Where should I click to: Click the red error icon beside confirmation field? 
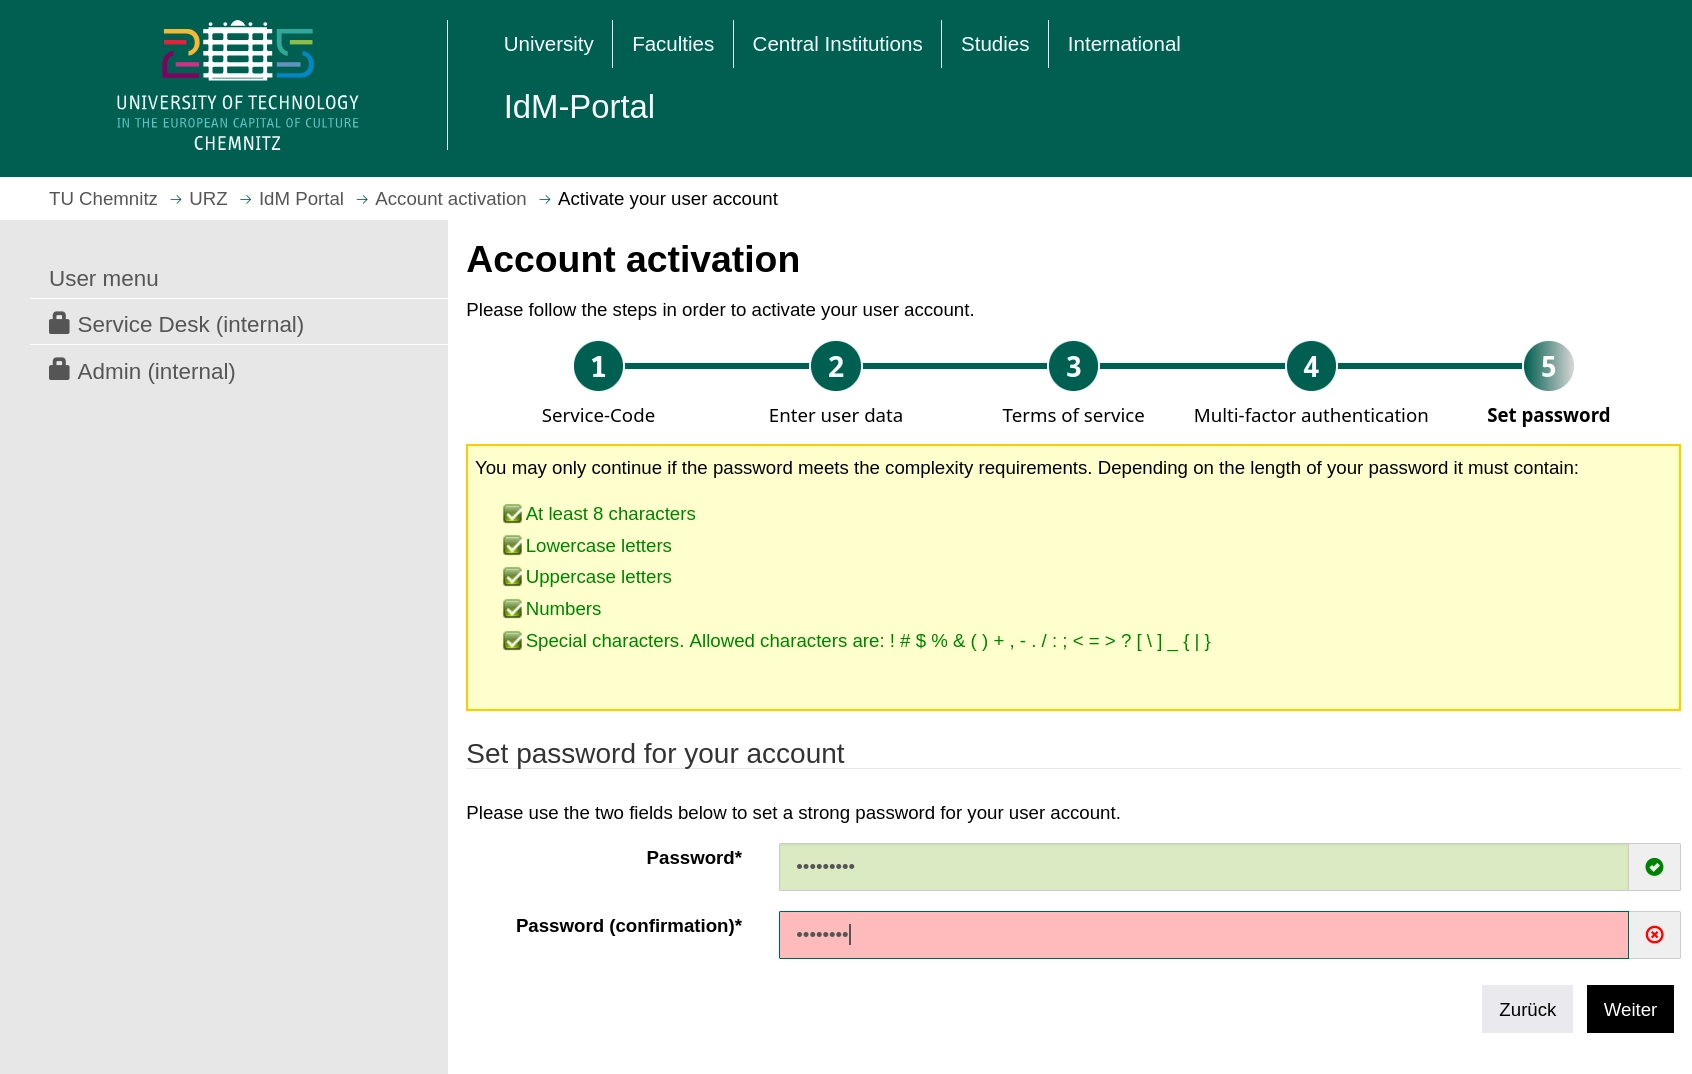[1655, 934]
